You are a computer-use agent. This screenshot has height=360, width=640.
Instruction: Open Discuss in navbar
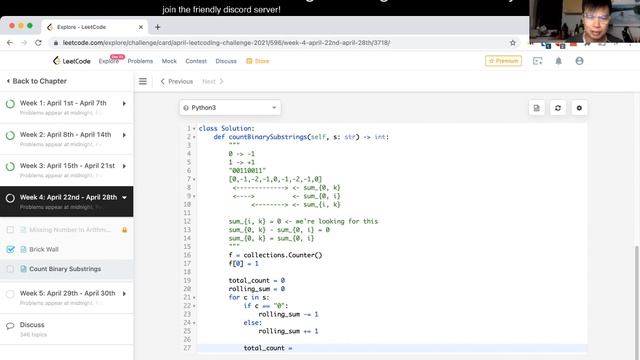coord(226,61)
